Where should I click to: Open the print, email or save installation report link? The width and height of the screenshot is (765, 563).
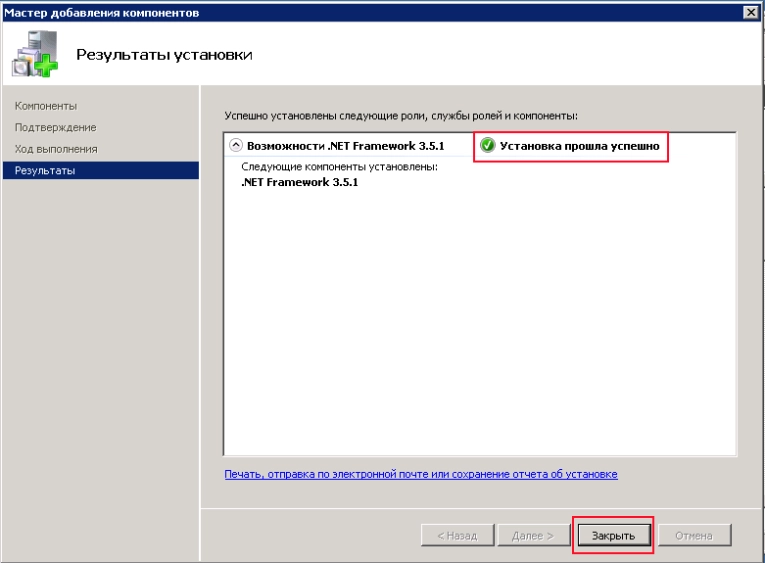pos(421,474)
